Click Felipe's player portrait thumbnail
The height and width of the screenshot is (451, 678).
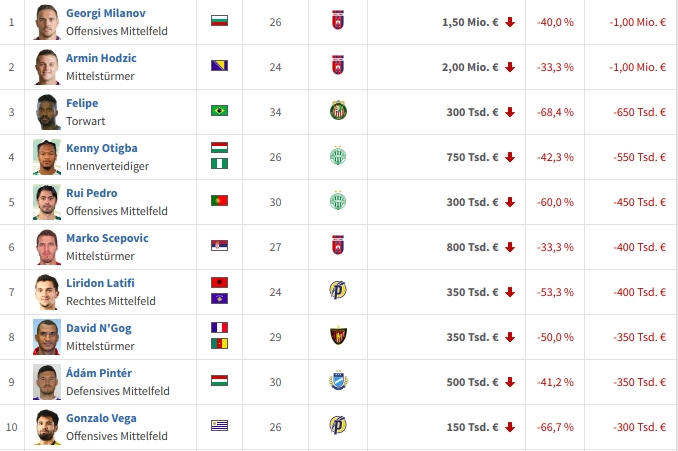(x=46, y=111)
